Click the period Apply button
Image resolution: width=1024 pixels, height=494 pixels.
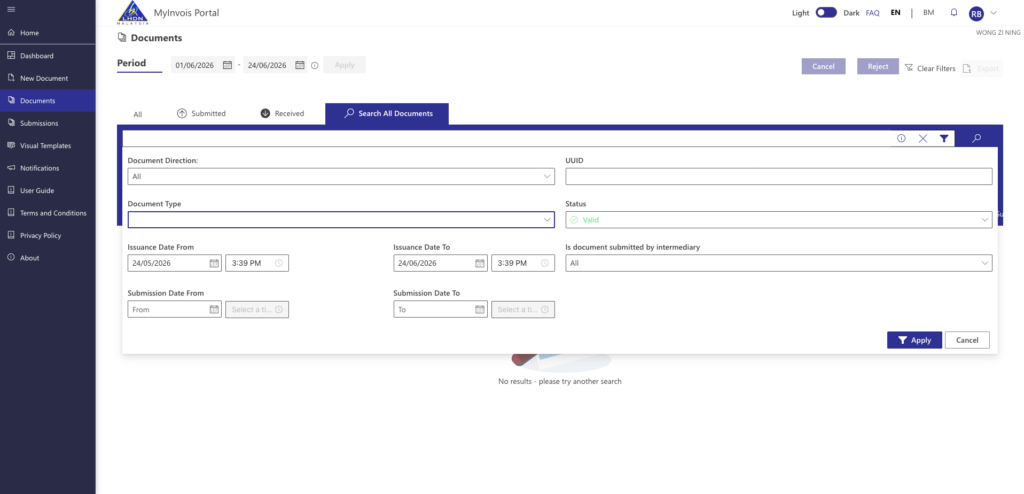pyautogui.click(x=344, y=65)
